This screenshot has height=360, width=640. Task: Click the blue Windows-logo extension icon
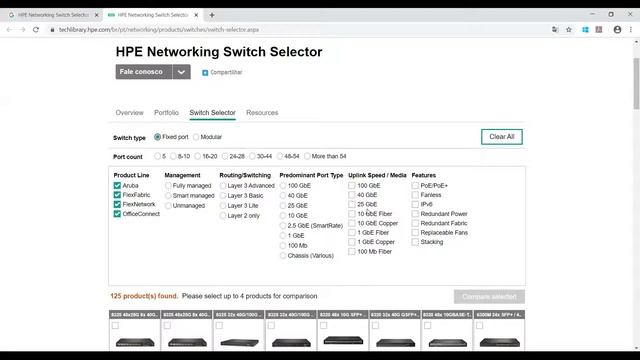585,29
